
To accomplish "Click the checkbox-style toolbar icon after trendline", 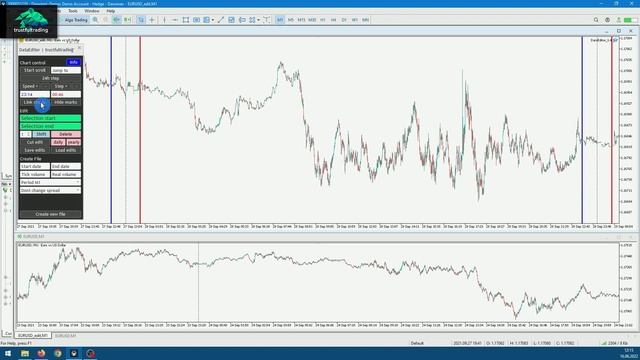I will click(x=231, y=20).
